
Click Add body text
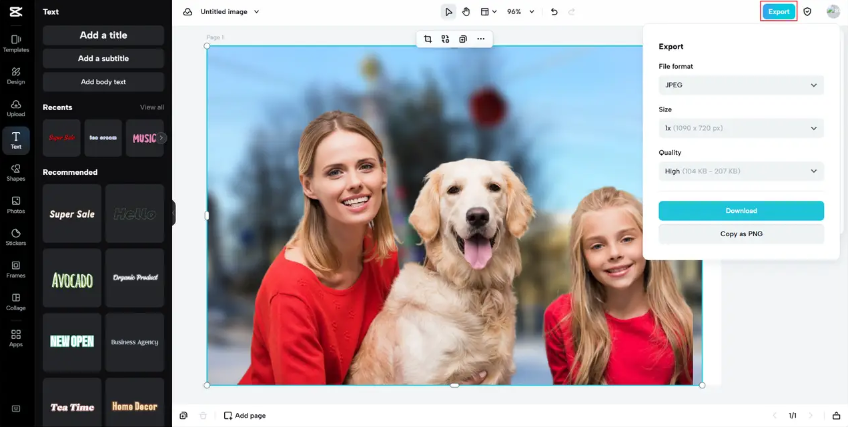coord(103,82)
